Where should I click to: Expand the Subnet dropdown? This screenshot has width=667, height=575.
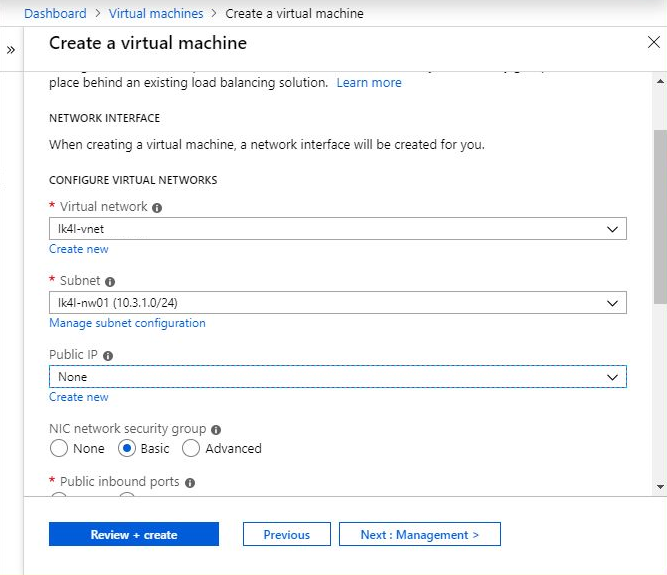point(337,303)
